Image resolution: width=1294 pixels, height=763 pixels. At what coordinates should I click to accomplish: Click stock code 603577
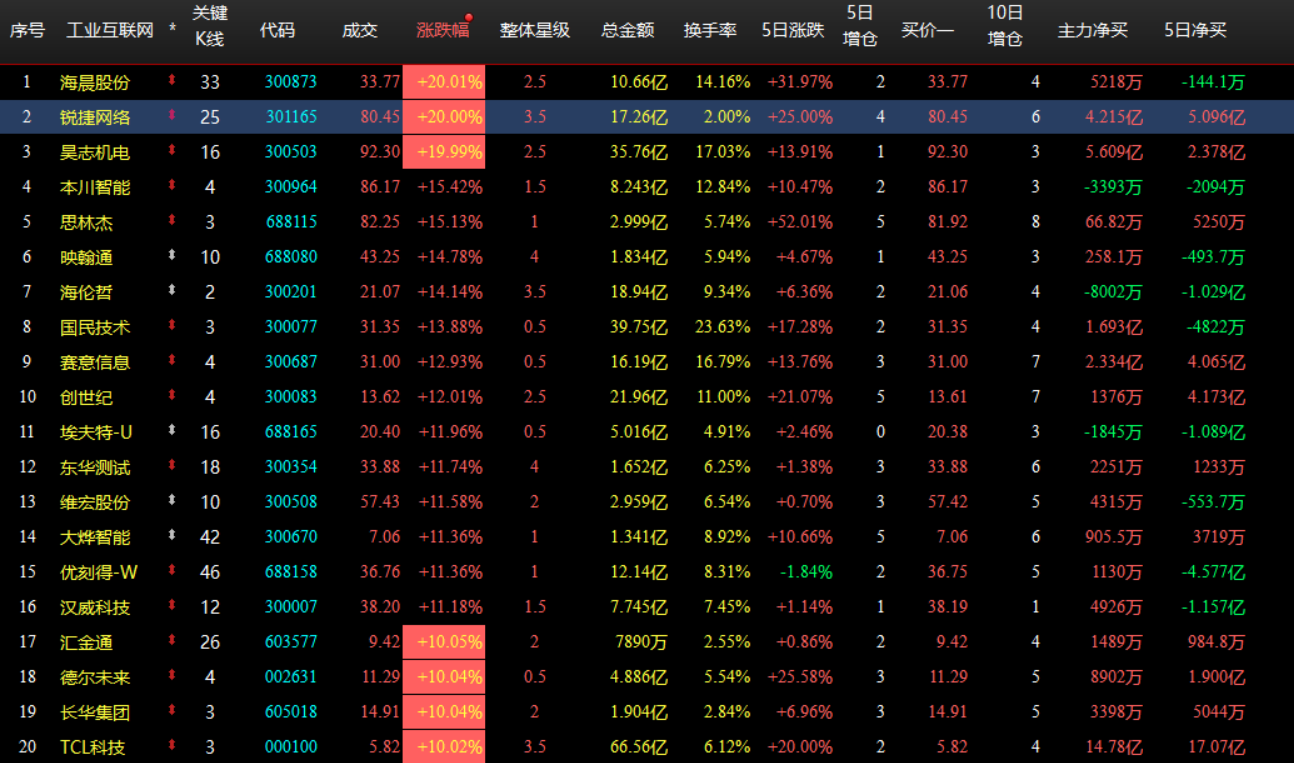pyautogui.click(x=291, y=642)
